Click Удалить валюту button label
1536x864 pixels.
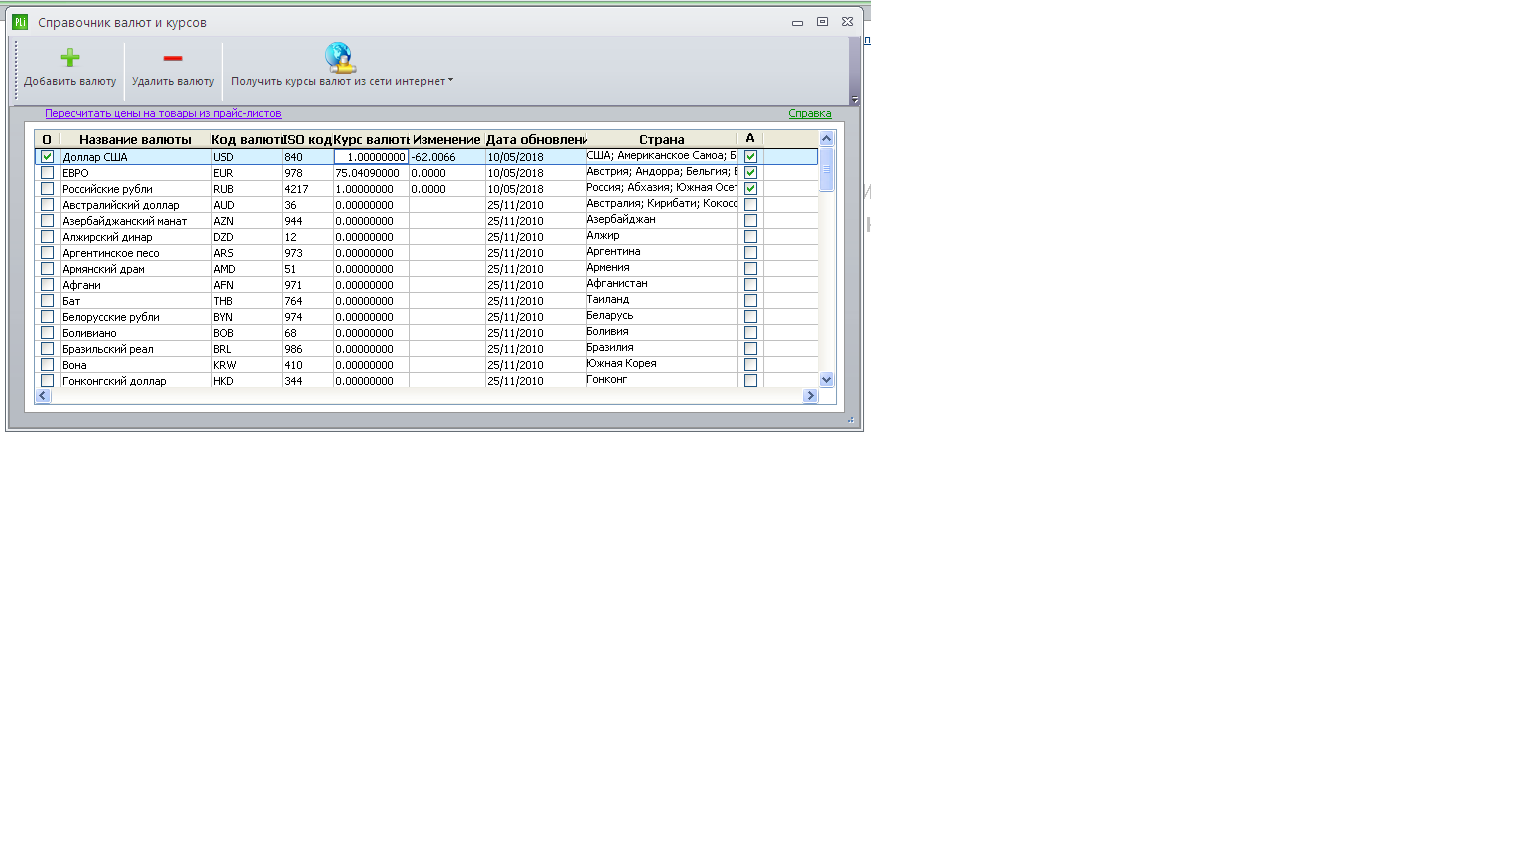(x=173, y=81)
